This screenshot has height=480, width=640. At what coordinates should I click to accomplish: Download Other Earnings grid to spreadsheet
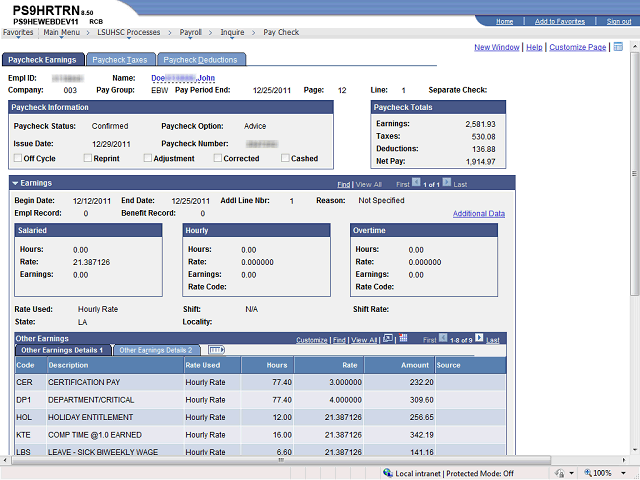[403, 338]
